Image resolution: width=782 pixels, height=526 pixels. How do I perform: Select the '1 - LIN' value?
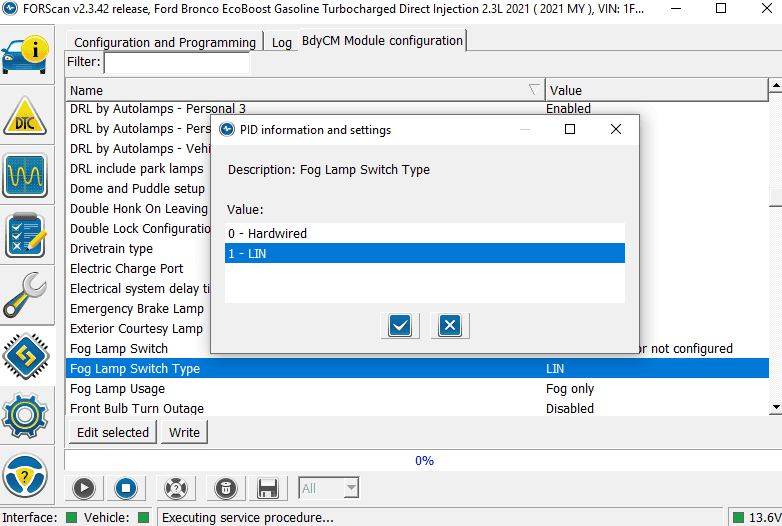(424, 253)
